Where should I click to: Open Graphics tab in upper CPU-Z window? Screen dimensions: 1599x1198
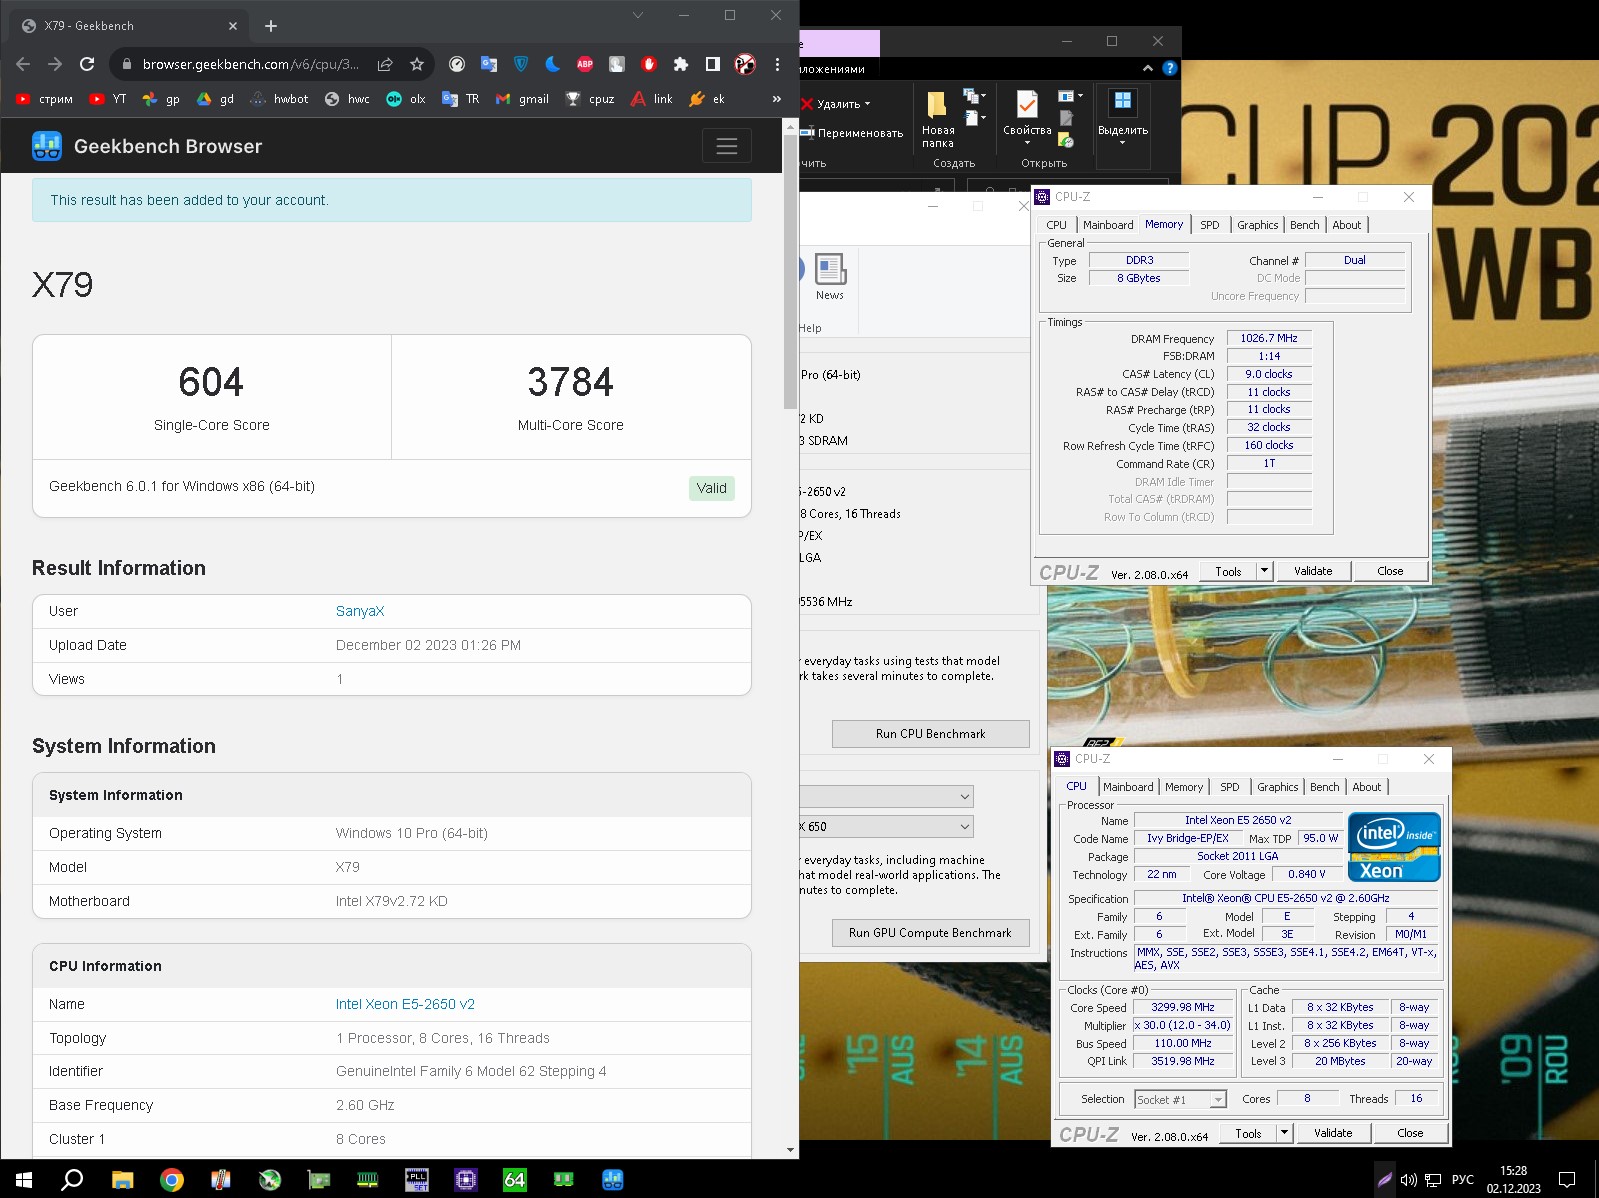pyautogui.click(x=1257, y=225)
